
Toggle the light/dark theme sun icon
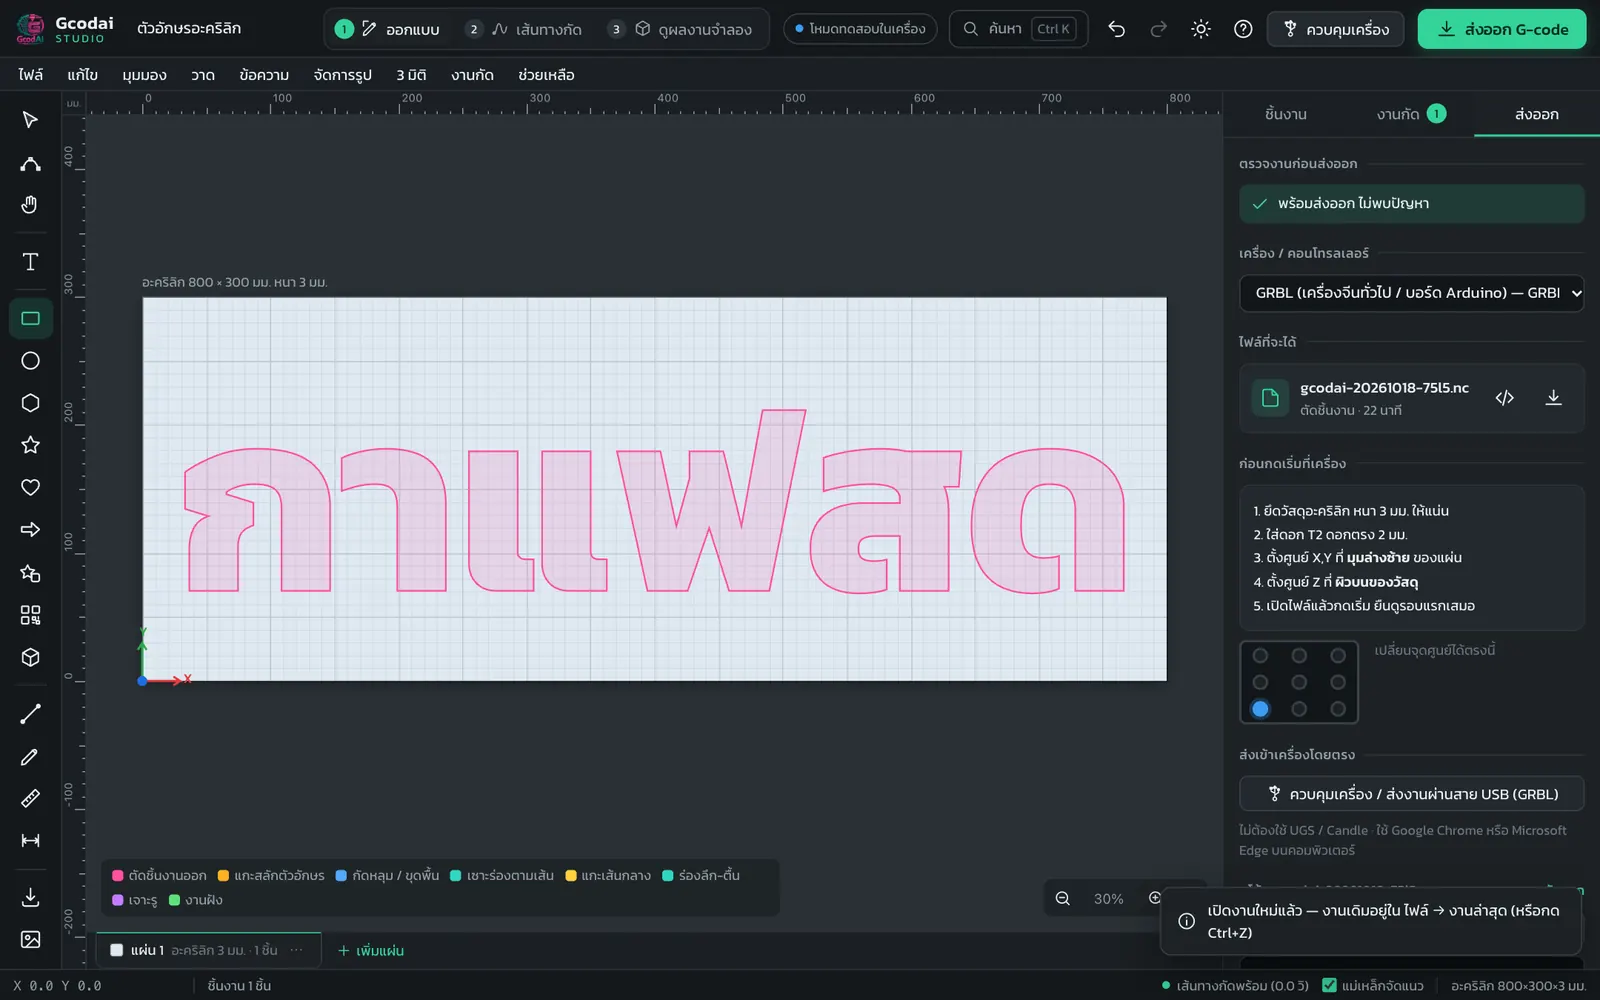(x=1201, y=29)
